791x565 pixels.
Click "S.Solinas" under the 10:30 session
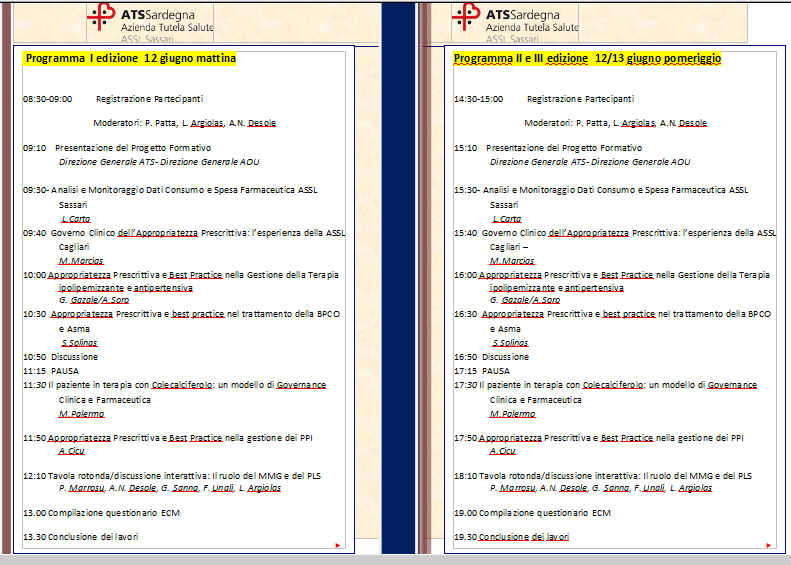click(79, 343)
